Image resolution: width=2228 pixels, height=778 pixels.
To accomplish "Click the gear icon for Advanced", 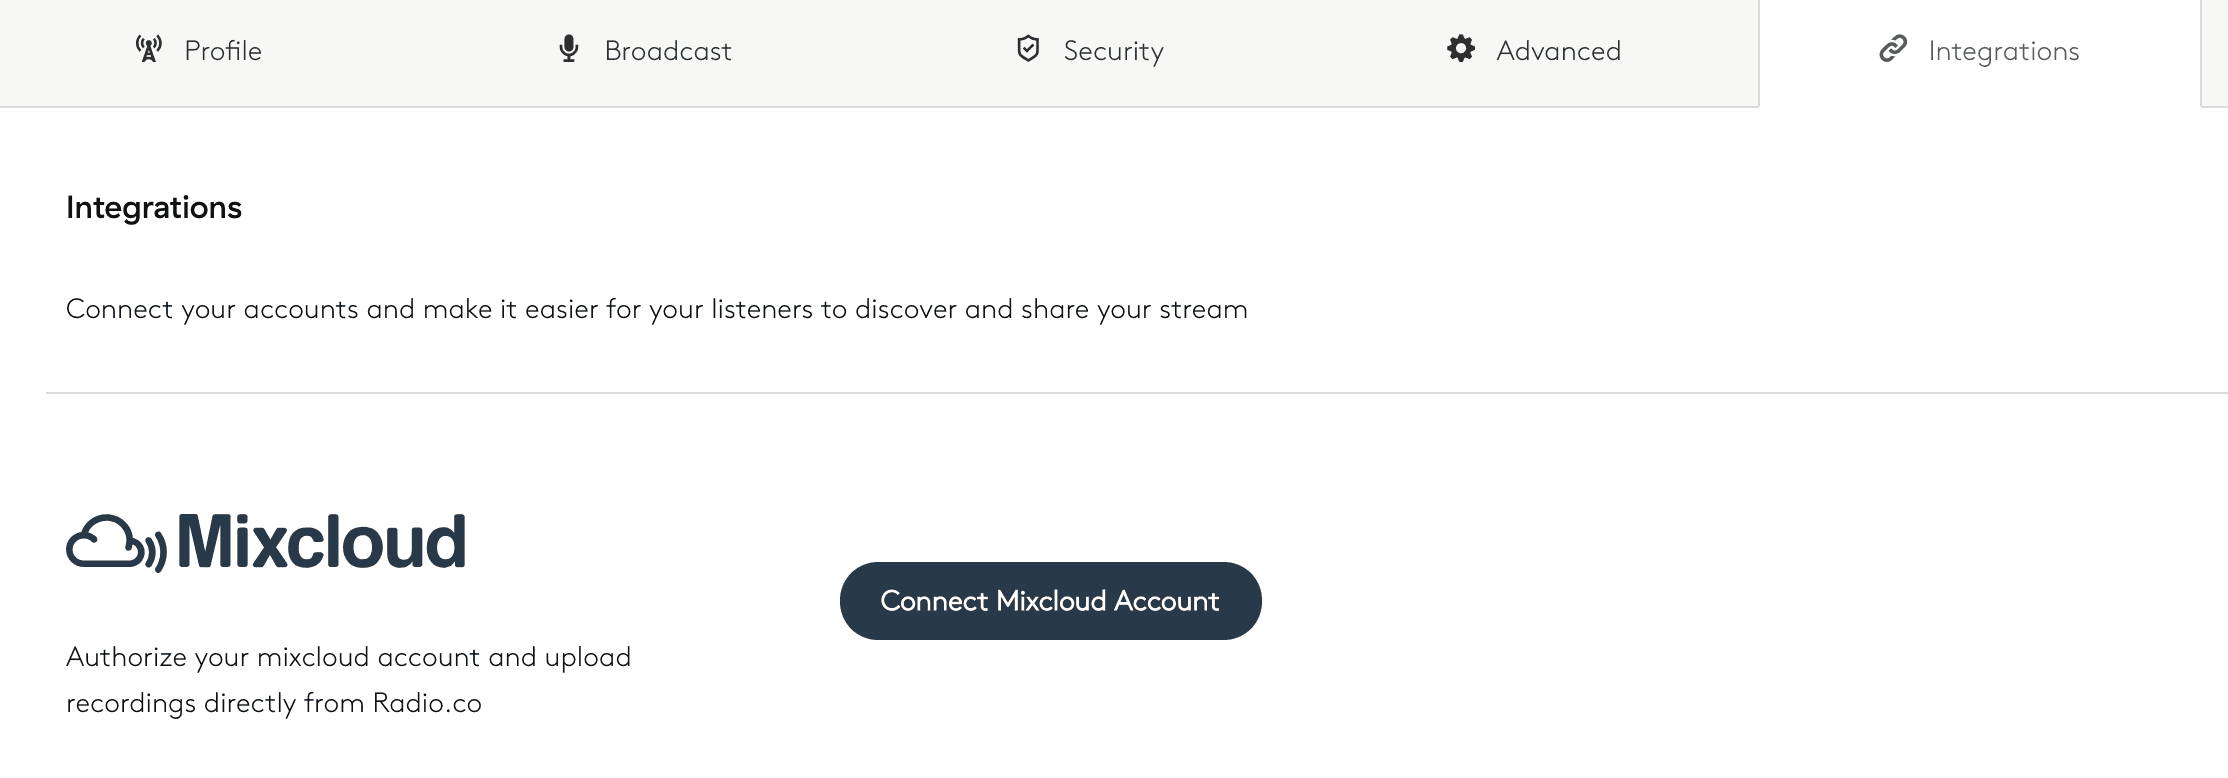I will (x=1461, y=49).
